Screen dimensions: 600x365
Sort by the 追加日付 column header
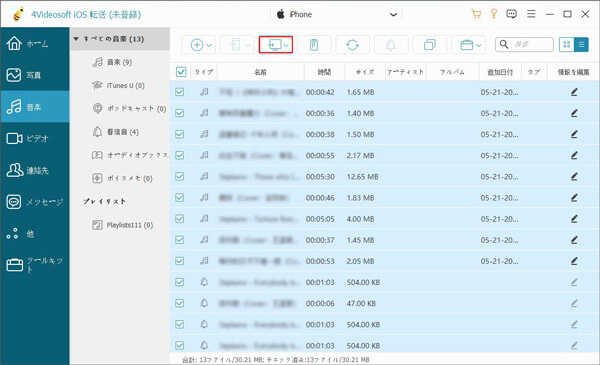(x=500, y=72)
